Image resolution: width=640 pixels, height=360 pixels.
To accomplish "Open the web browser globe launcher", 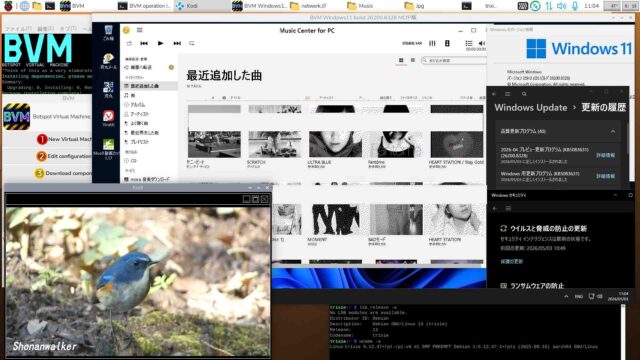I will click(24, 6).
